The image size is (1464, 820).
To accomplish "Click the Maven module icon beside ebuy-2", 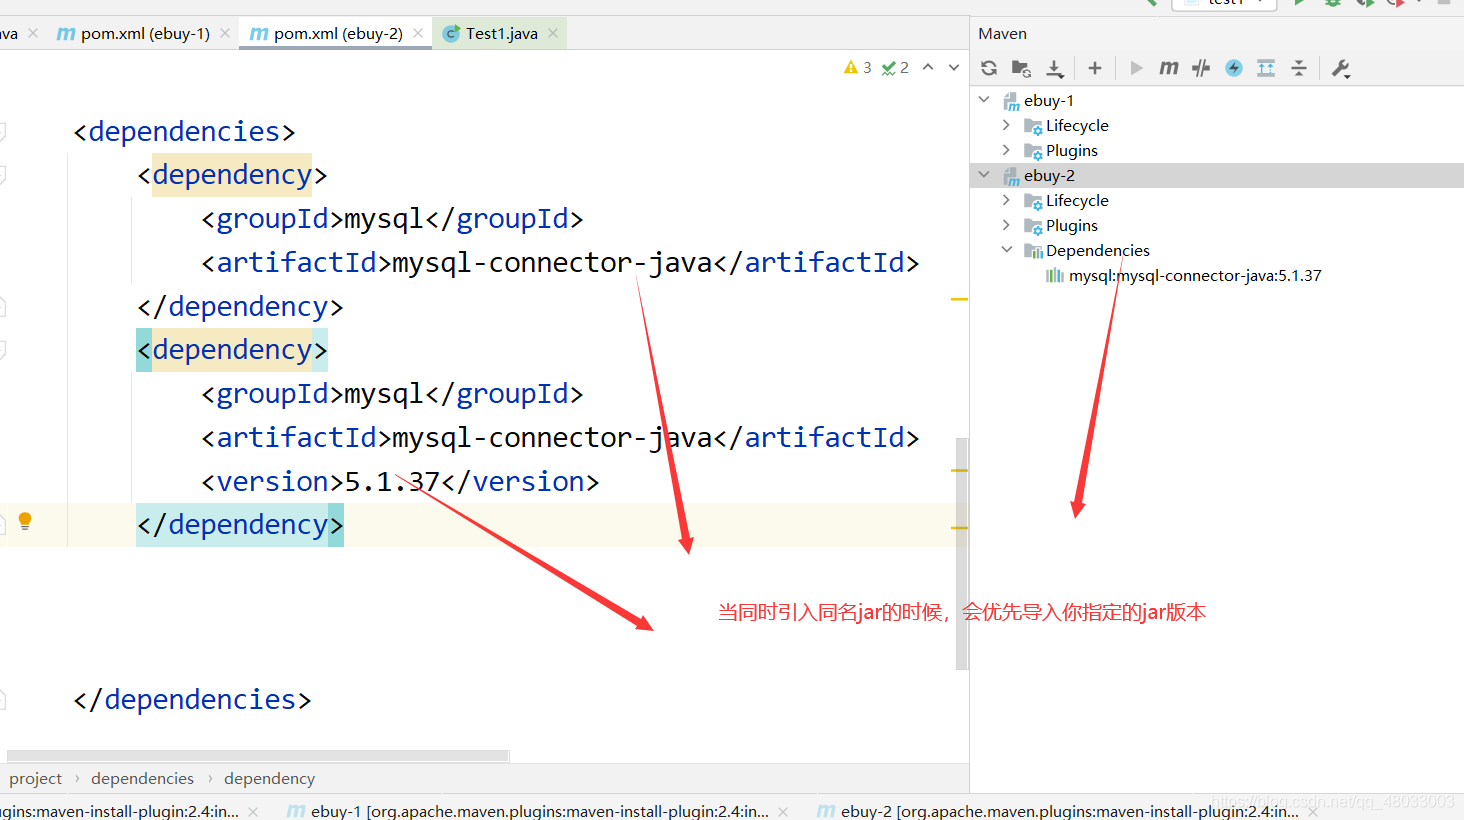I will (x=1011, y=176).
